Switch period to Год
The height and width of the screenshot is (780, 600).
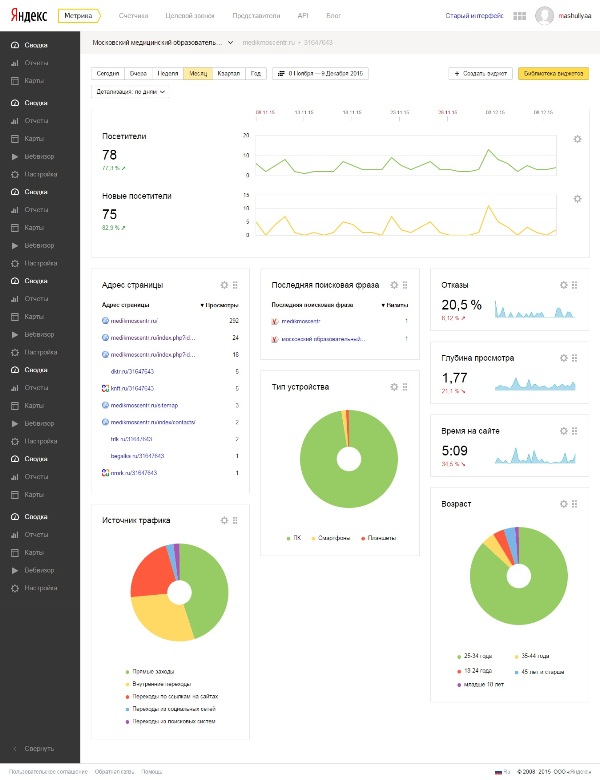[x=256, y=73]
